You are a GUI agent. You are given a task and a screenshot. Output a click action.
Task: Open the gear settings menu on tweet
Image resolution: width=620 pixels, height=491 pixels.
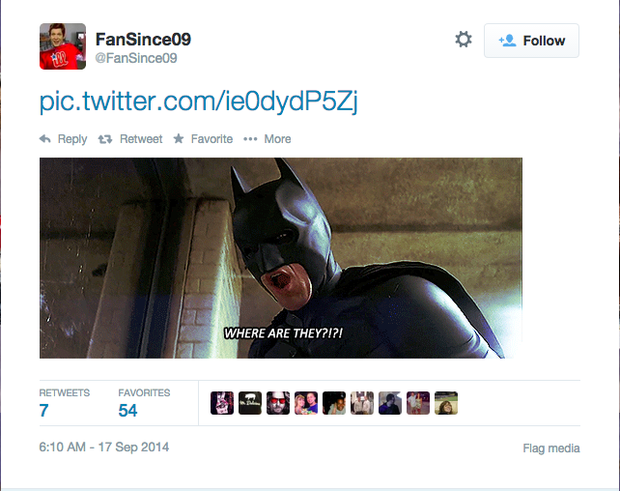pyautogui.click(x=463, y=39)
